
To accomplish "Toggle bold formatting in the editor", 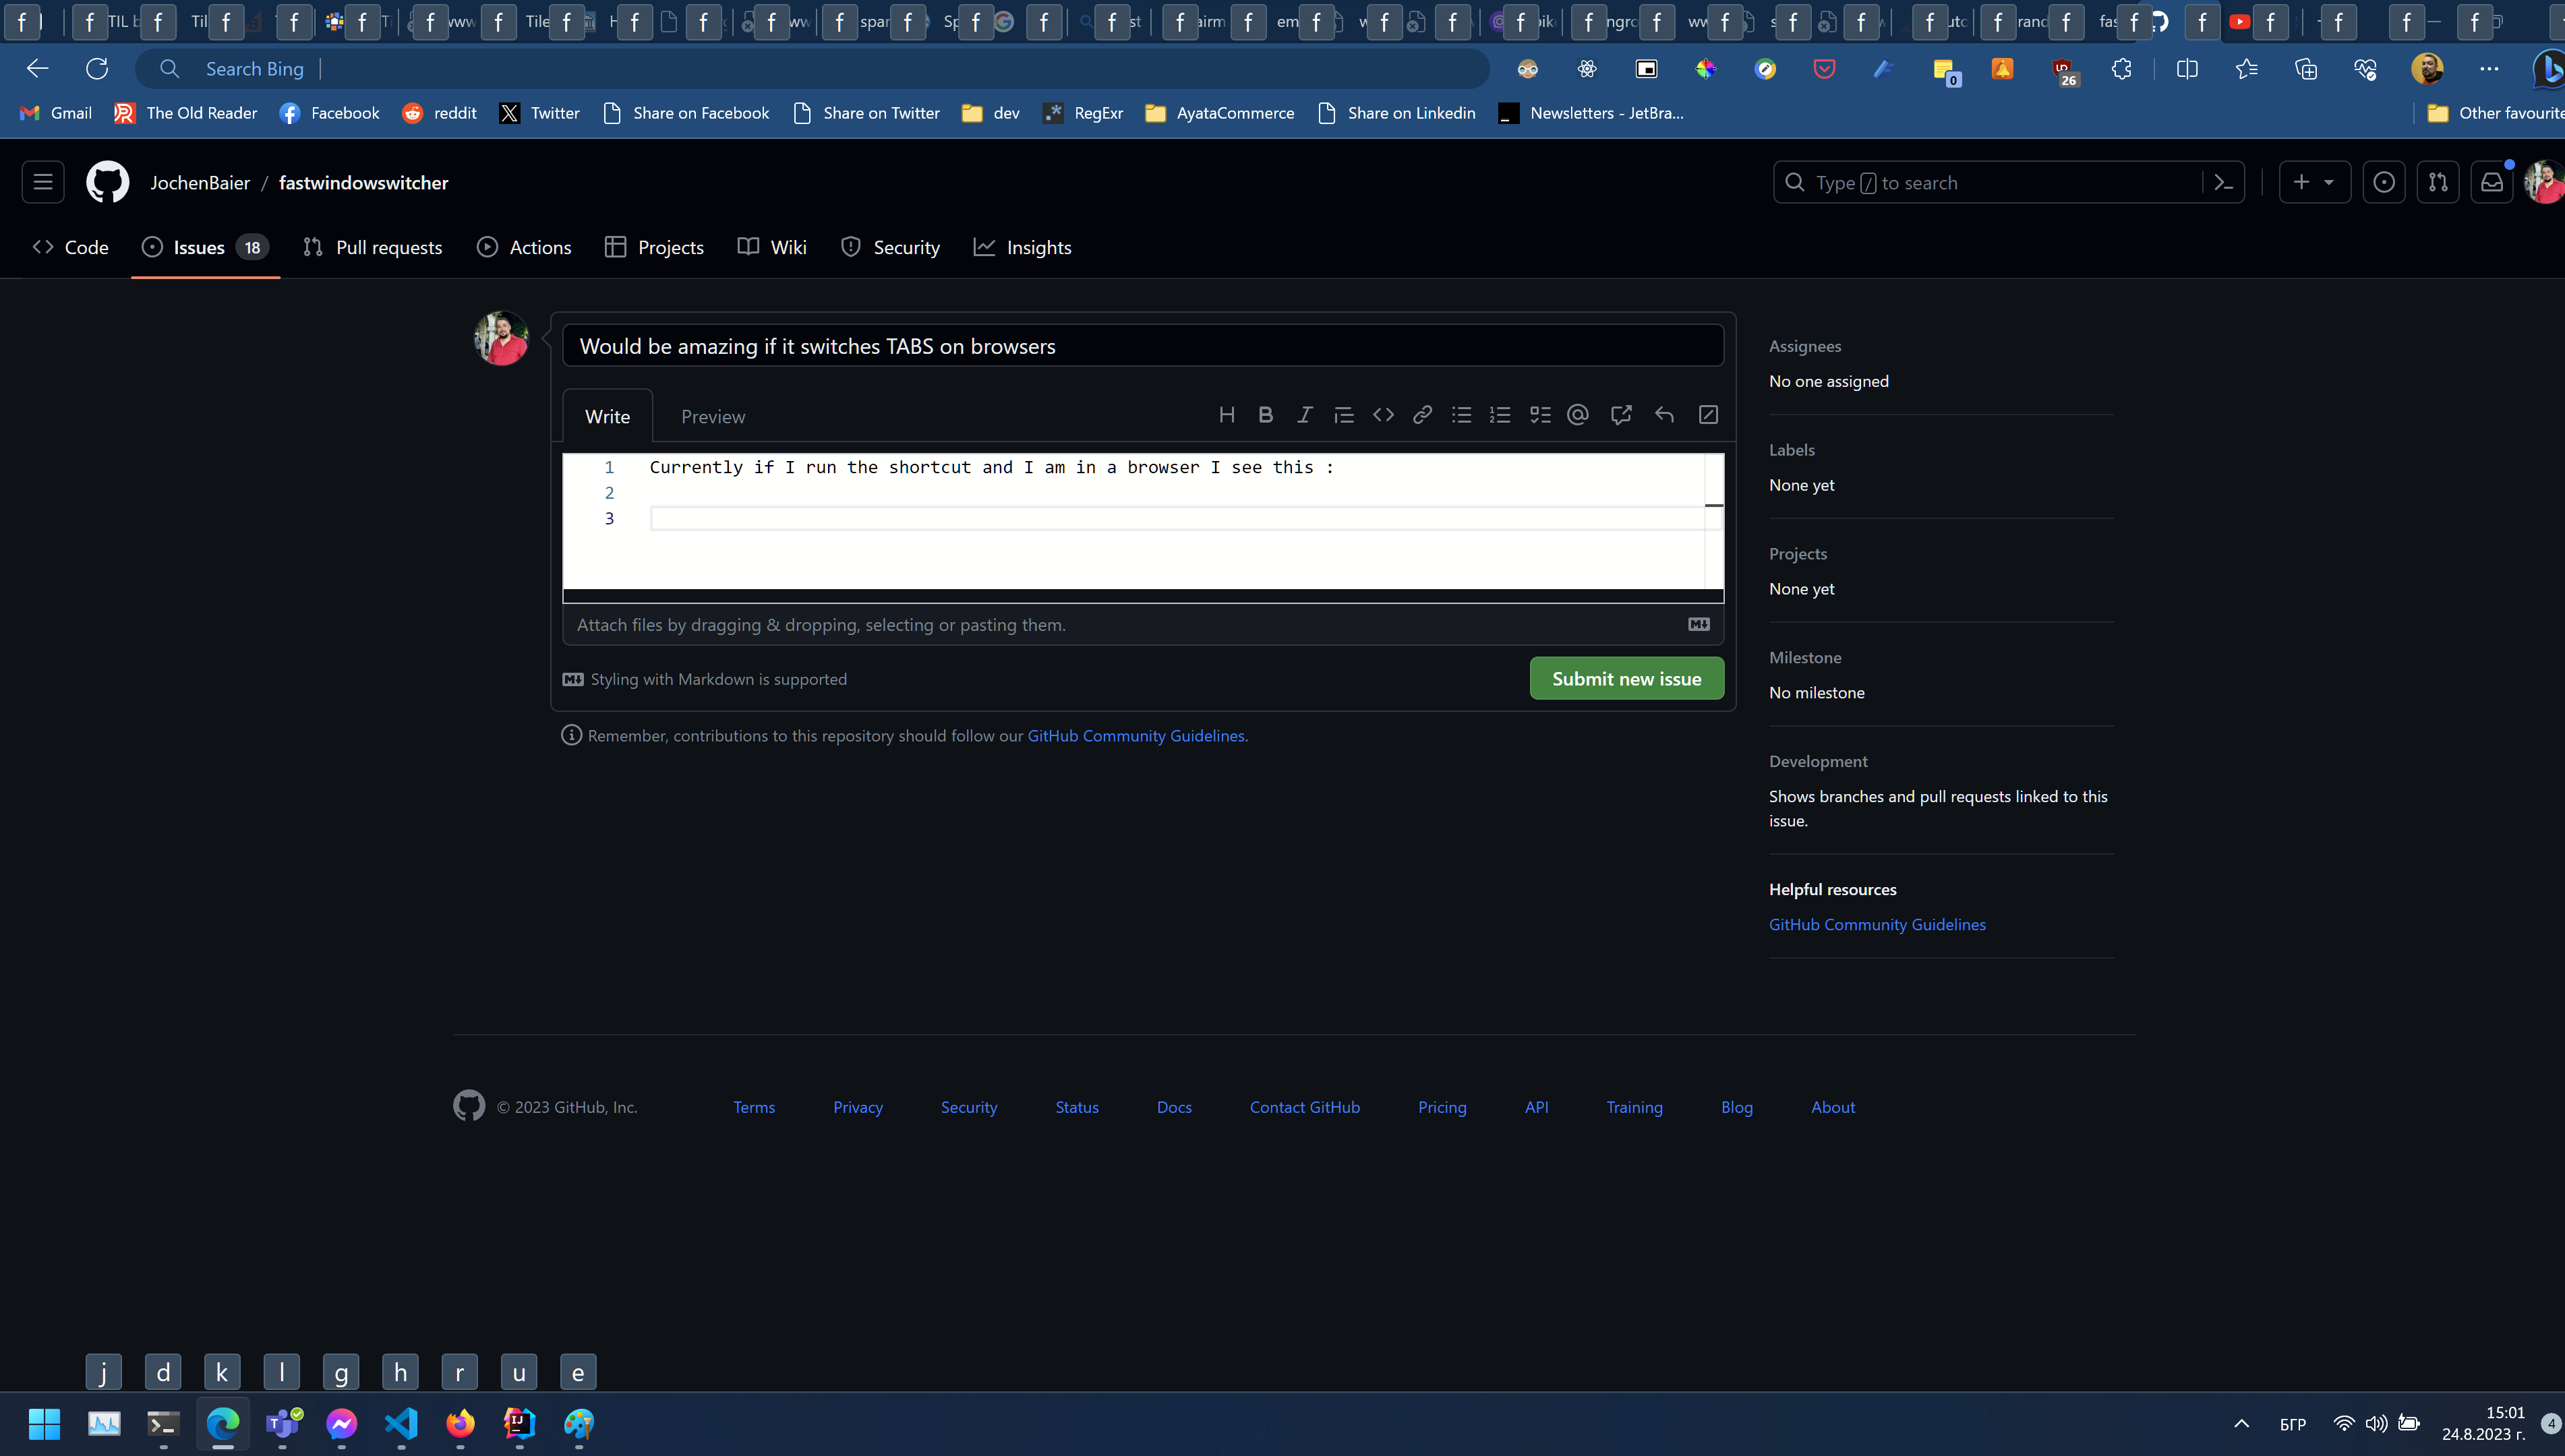I will (x=1265, y=414).
